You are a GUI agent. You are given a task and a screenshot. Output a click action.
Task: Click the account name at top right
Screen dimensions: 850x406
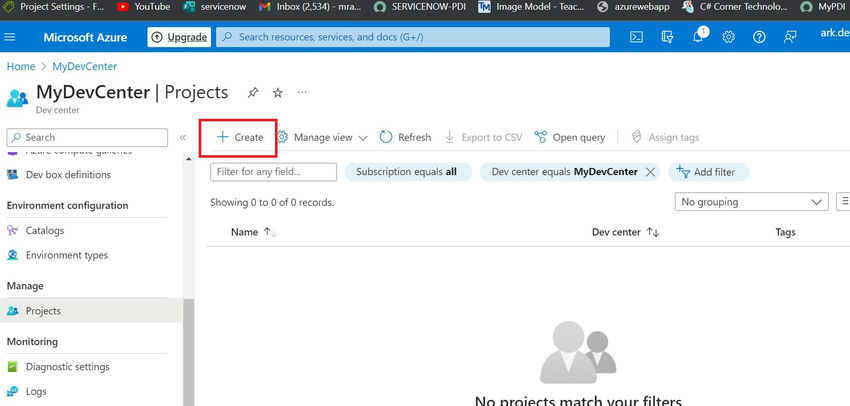pyautogui.click(x=835, y=33)
